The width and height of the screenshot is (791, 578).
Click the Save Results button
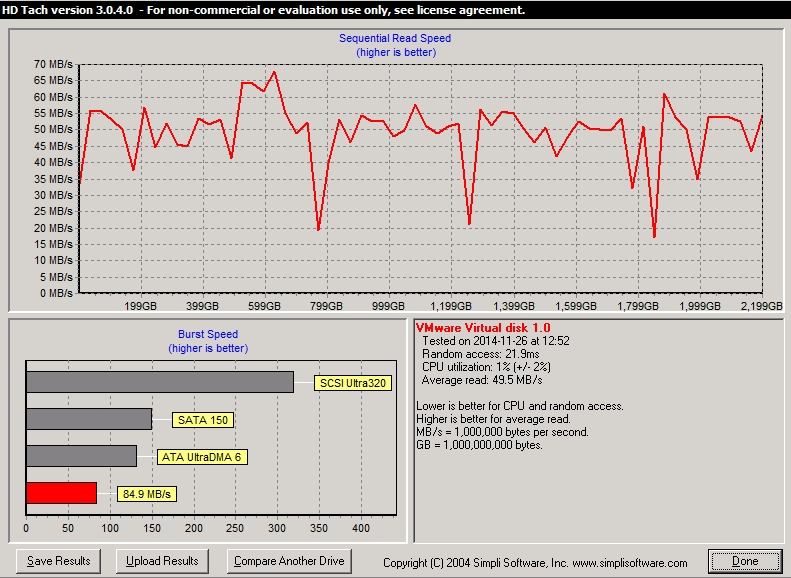(59, 561)
